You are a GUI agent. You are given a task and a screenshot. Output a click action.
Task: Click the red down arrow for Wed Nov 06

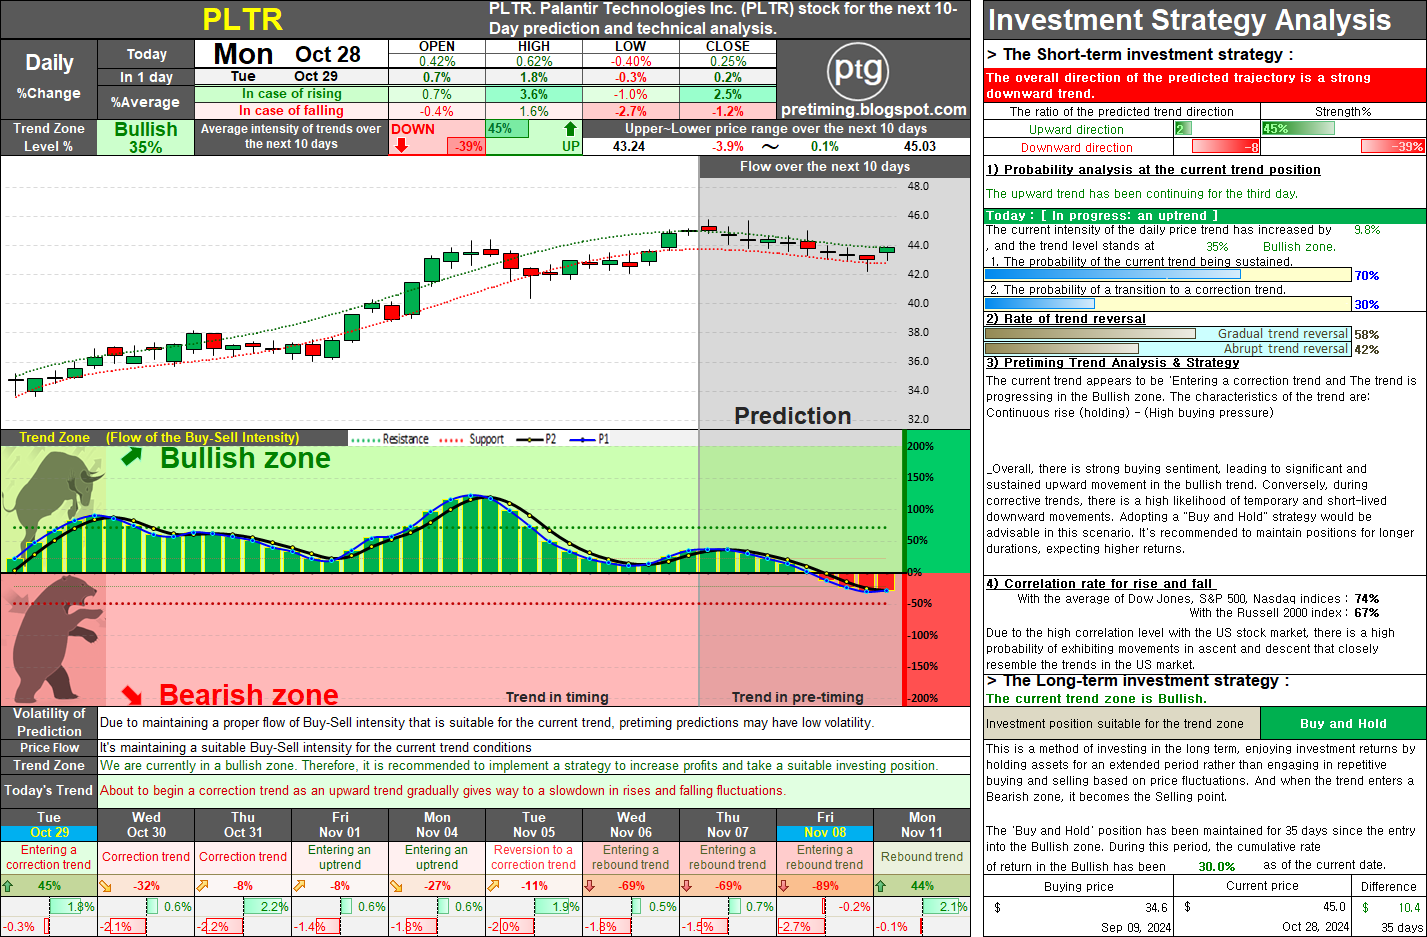[x=590, y=886]
